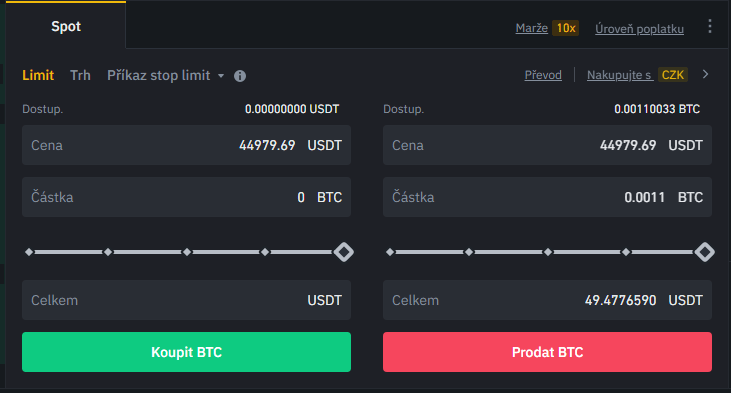Screen dimensions: 731x393
Task: Expand the Příkaz stop limit dropdown
Action: point(166,76)
